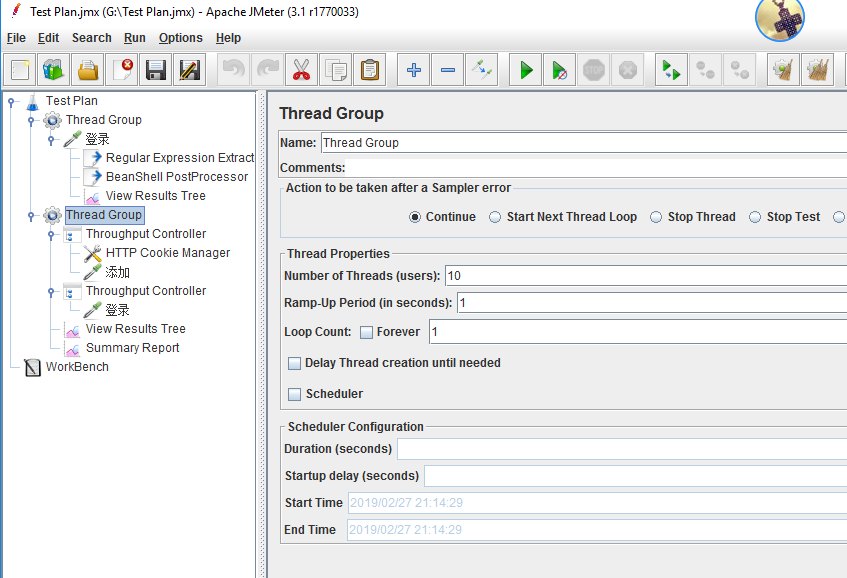Collapse the first Thread Group node
The image size is (847, 578).
[x=31, y=120]
